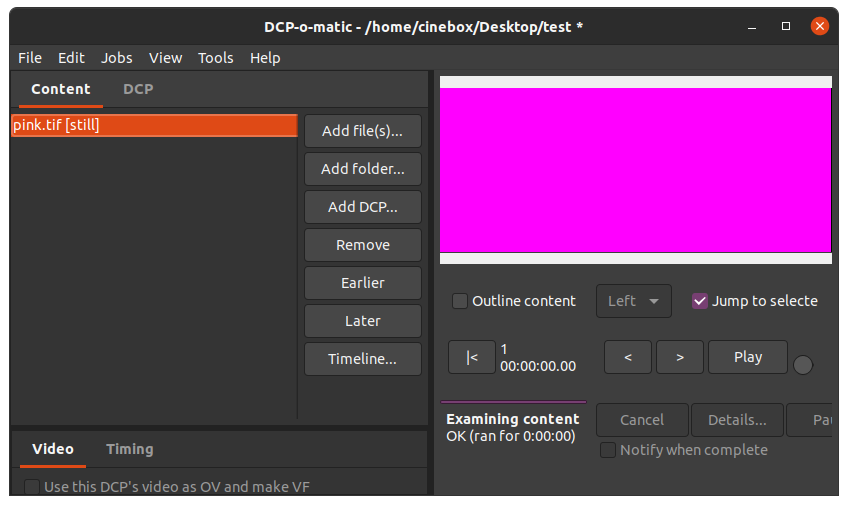Click the magenta preview image

[635, 170]
